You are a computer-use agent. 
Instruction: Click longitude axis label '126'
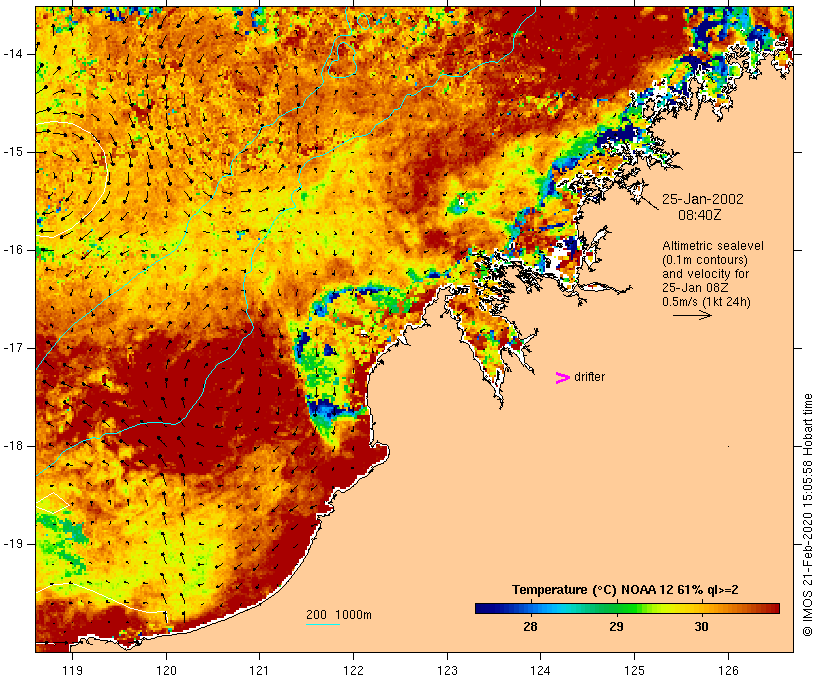tap(728, 670)
